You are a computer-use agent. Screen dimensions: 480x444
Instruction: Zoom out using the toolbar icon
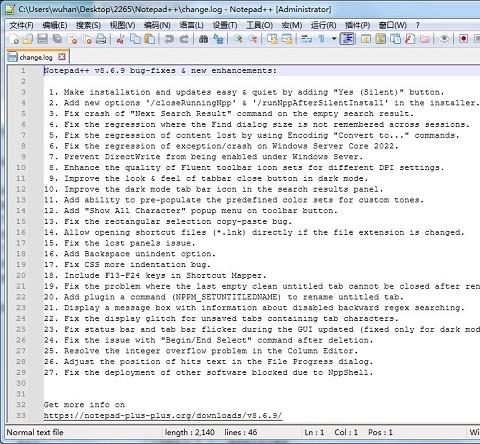(254, 39)
